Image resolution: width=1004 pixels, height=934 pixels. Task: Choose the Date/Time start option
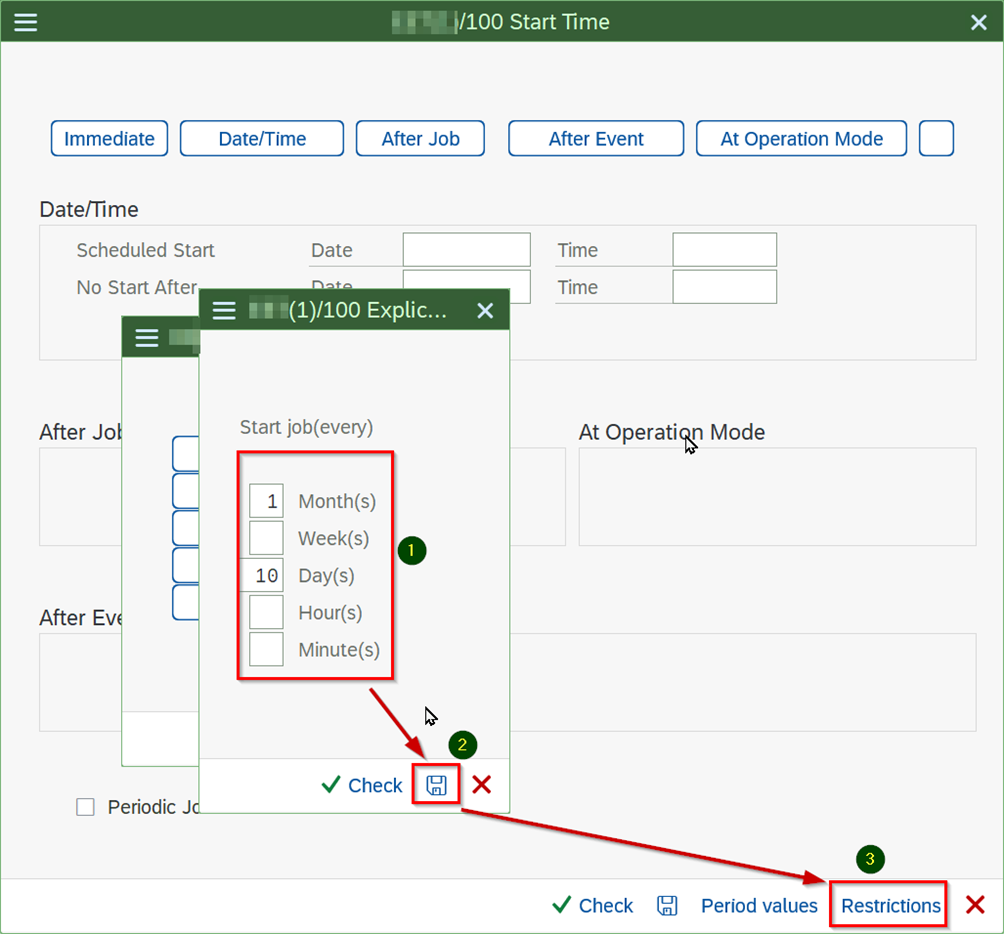pos(262,139)
